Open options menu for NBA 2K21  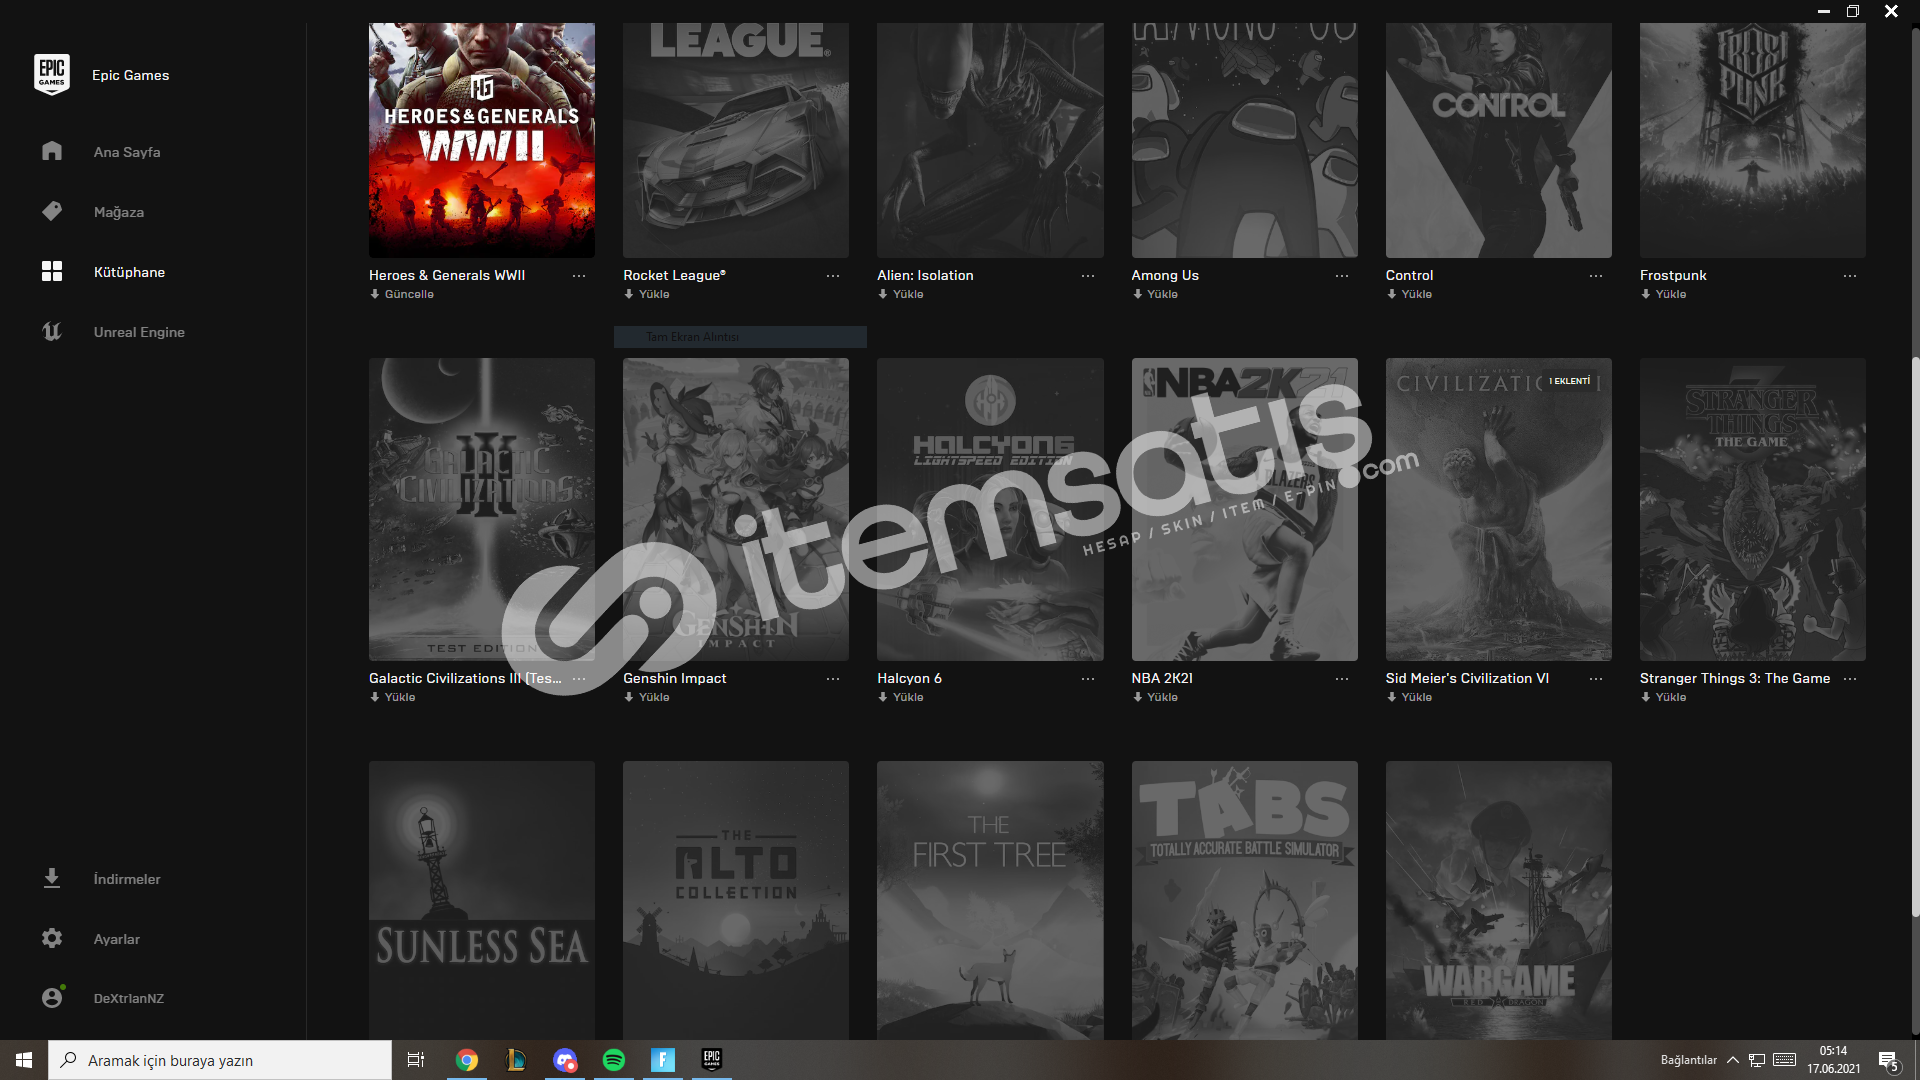(1342, 679)
